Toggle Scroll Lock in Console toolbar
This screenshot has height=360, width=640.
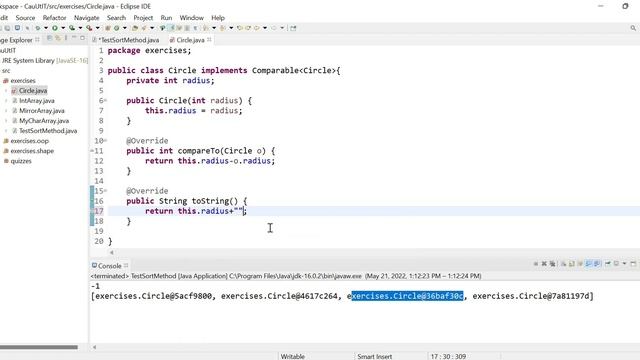click(572, 264)
